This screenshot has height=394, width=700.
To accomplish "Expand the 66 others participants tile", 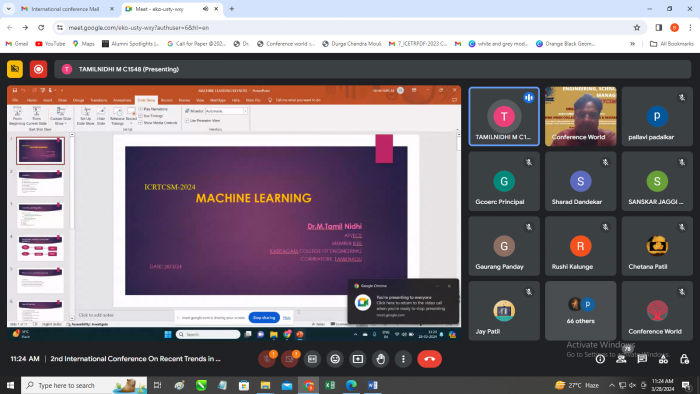I will click(x=580, y=311).
